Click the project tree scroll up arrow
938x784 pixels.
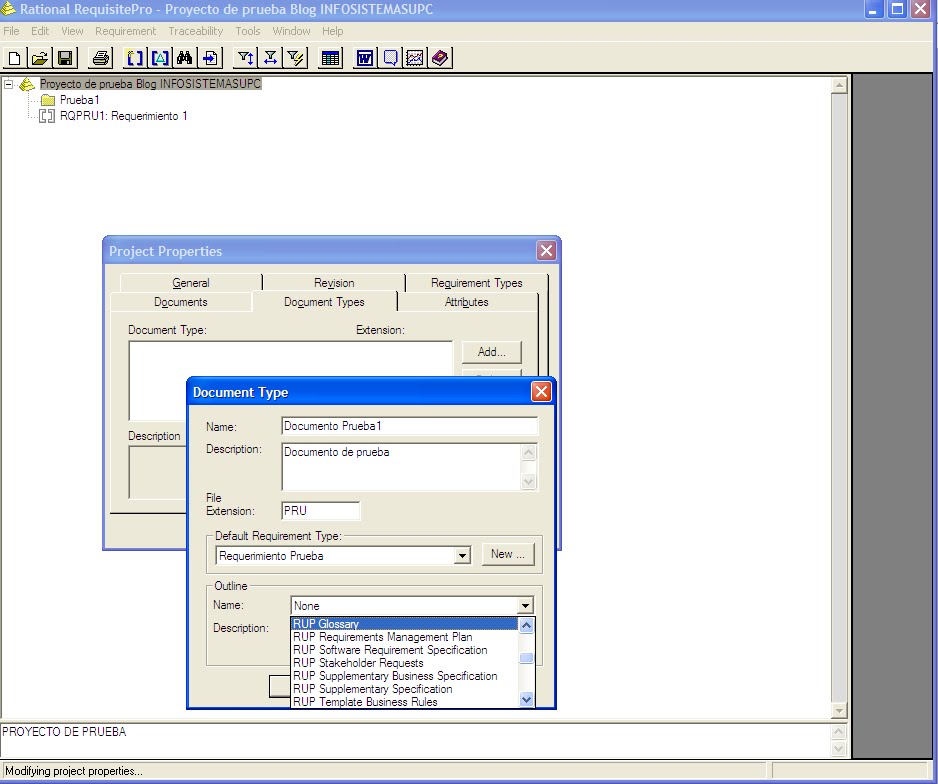[839, 86]
